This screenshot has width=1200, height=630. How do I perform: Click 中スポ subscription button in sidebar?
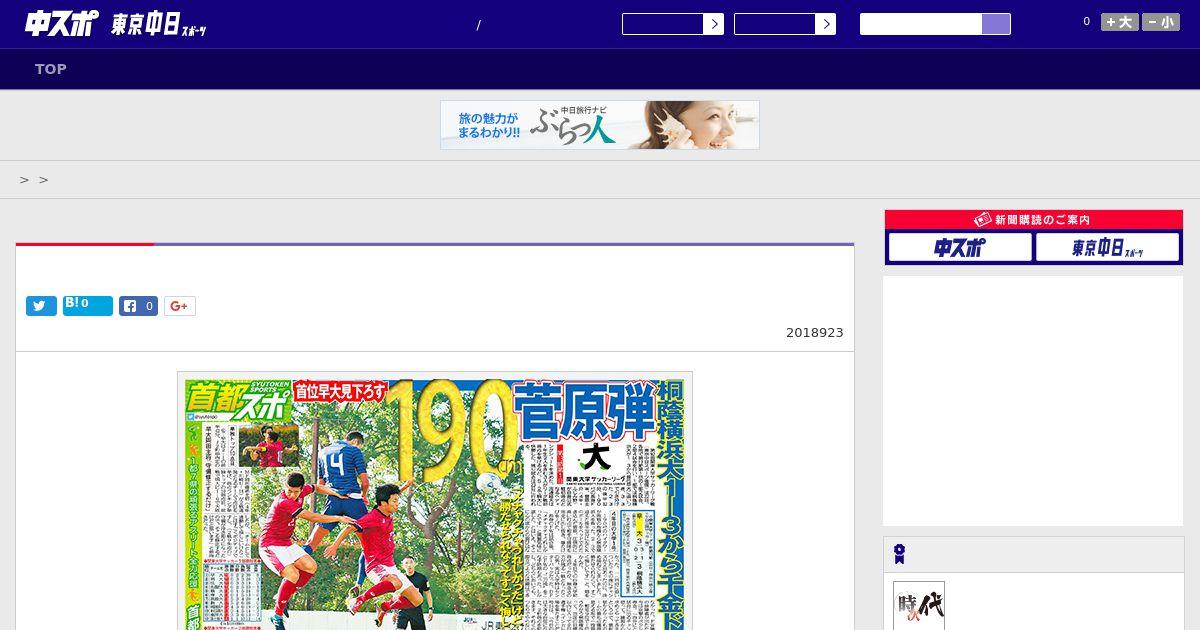(960, 247)
